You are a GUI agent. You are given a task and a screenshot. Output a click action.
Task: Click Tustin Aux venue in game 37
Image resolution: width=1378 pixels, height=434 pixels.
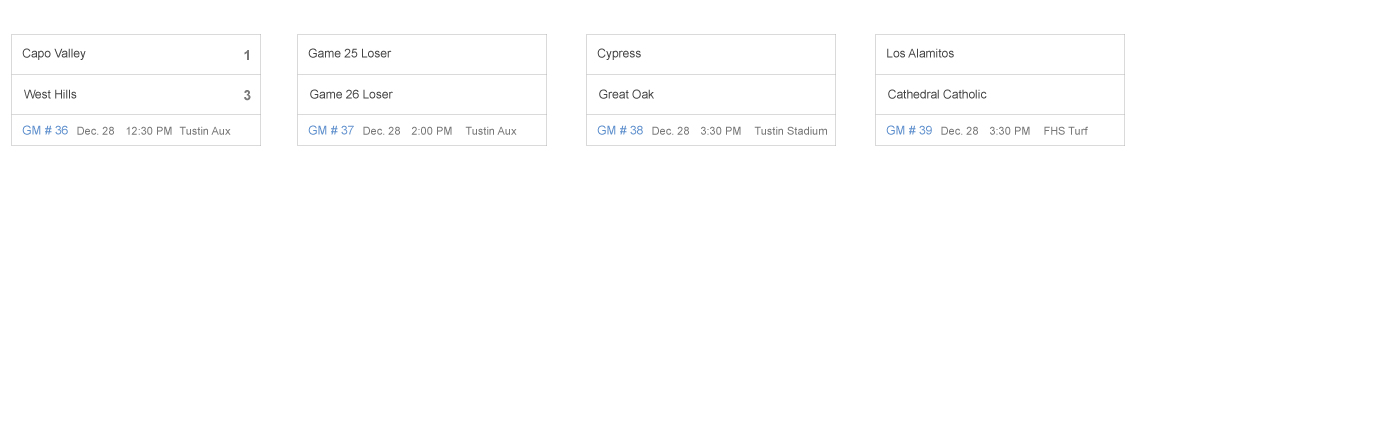tap(491, 131)
